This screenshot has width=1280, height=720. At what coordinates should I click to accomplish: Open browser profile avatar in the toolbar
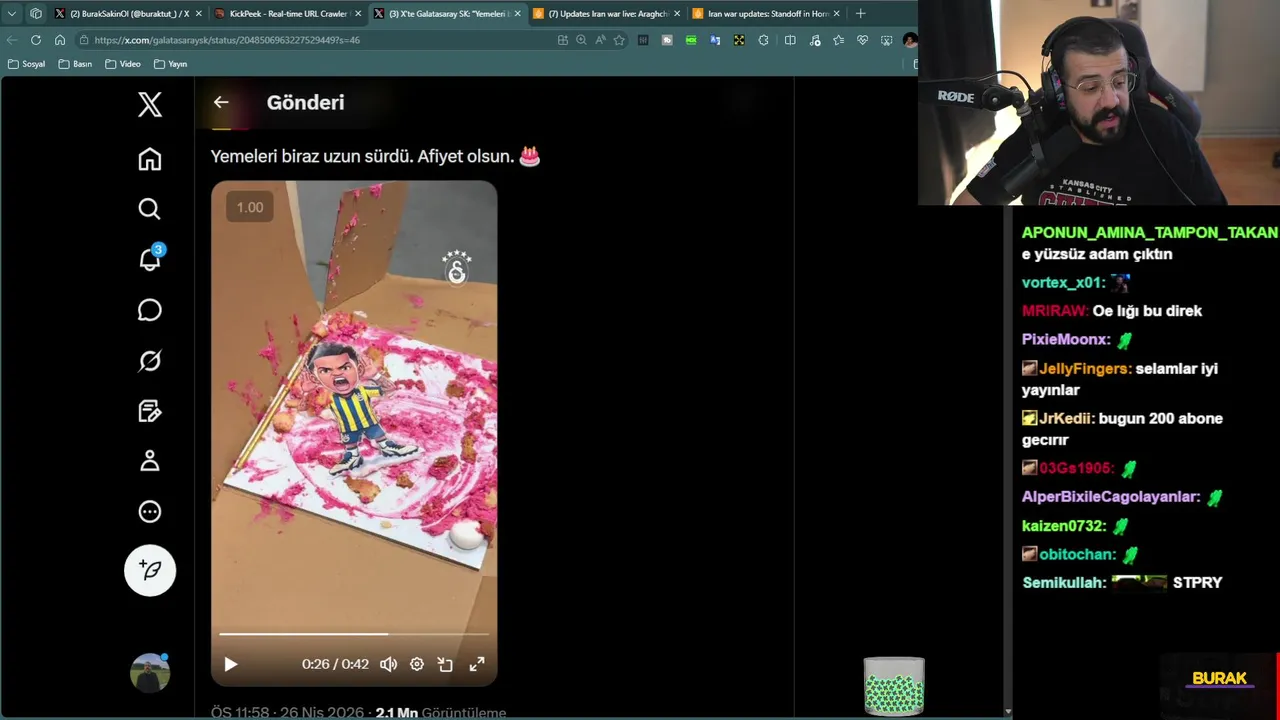pos(909,40)
